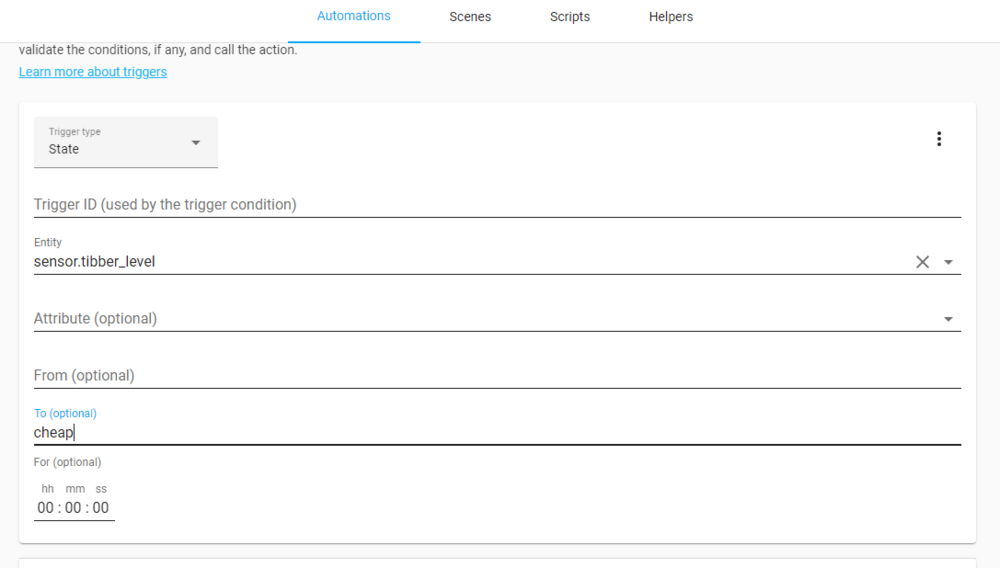Expand the Attribute dropdown arrow

tap(948, 319)
